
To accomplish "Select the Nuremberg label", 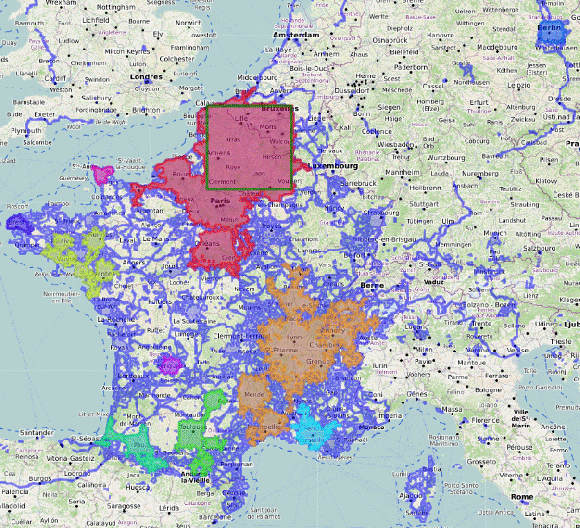I will pyautogui.click(x=480, y=174).
